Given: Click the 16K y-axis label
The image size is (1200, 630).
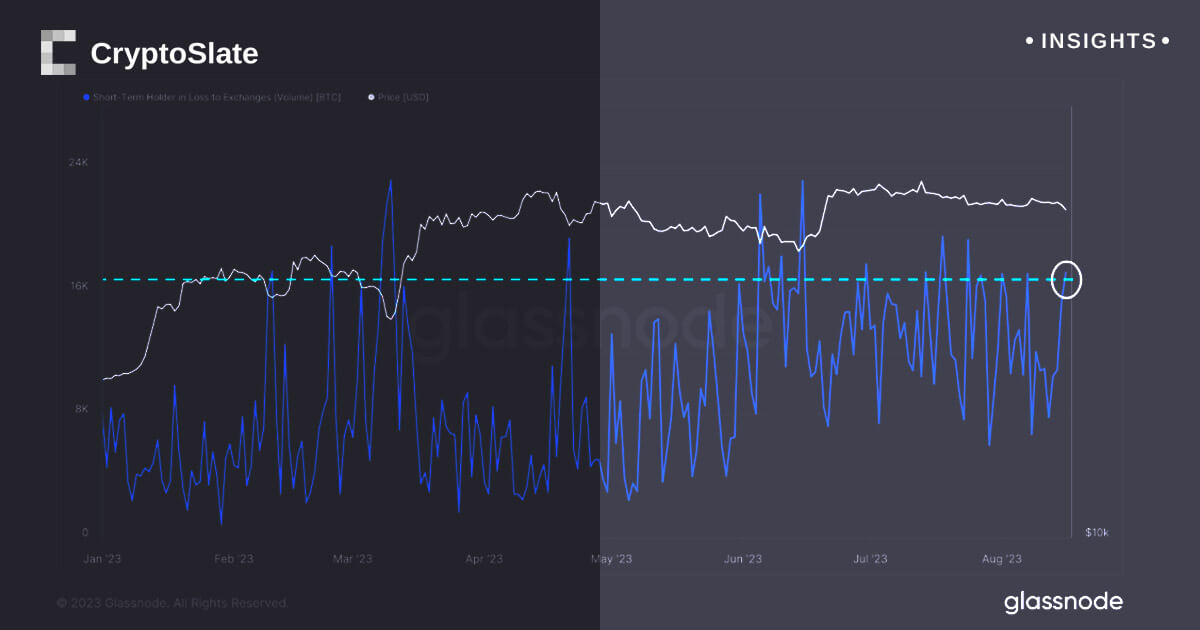Looking at the screenshot, I should [79, 286].
